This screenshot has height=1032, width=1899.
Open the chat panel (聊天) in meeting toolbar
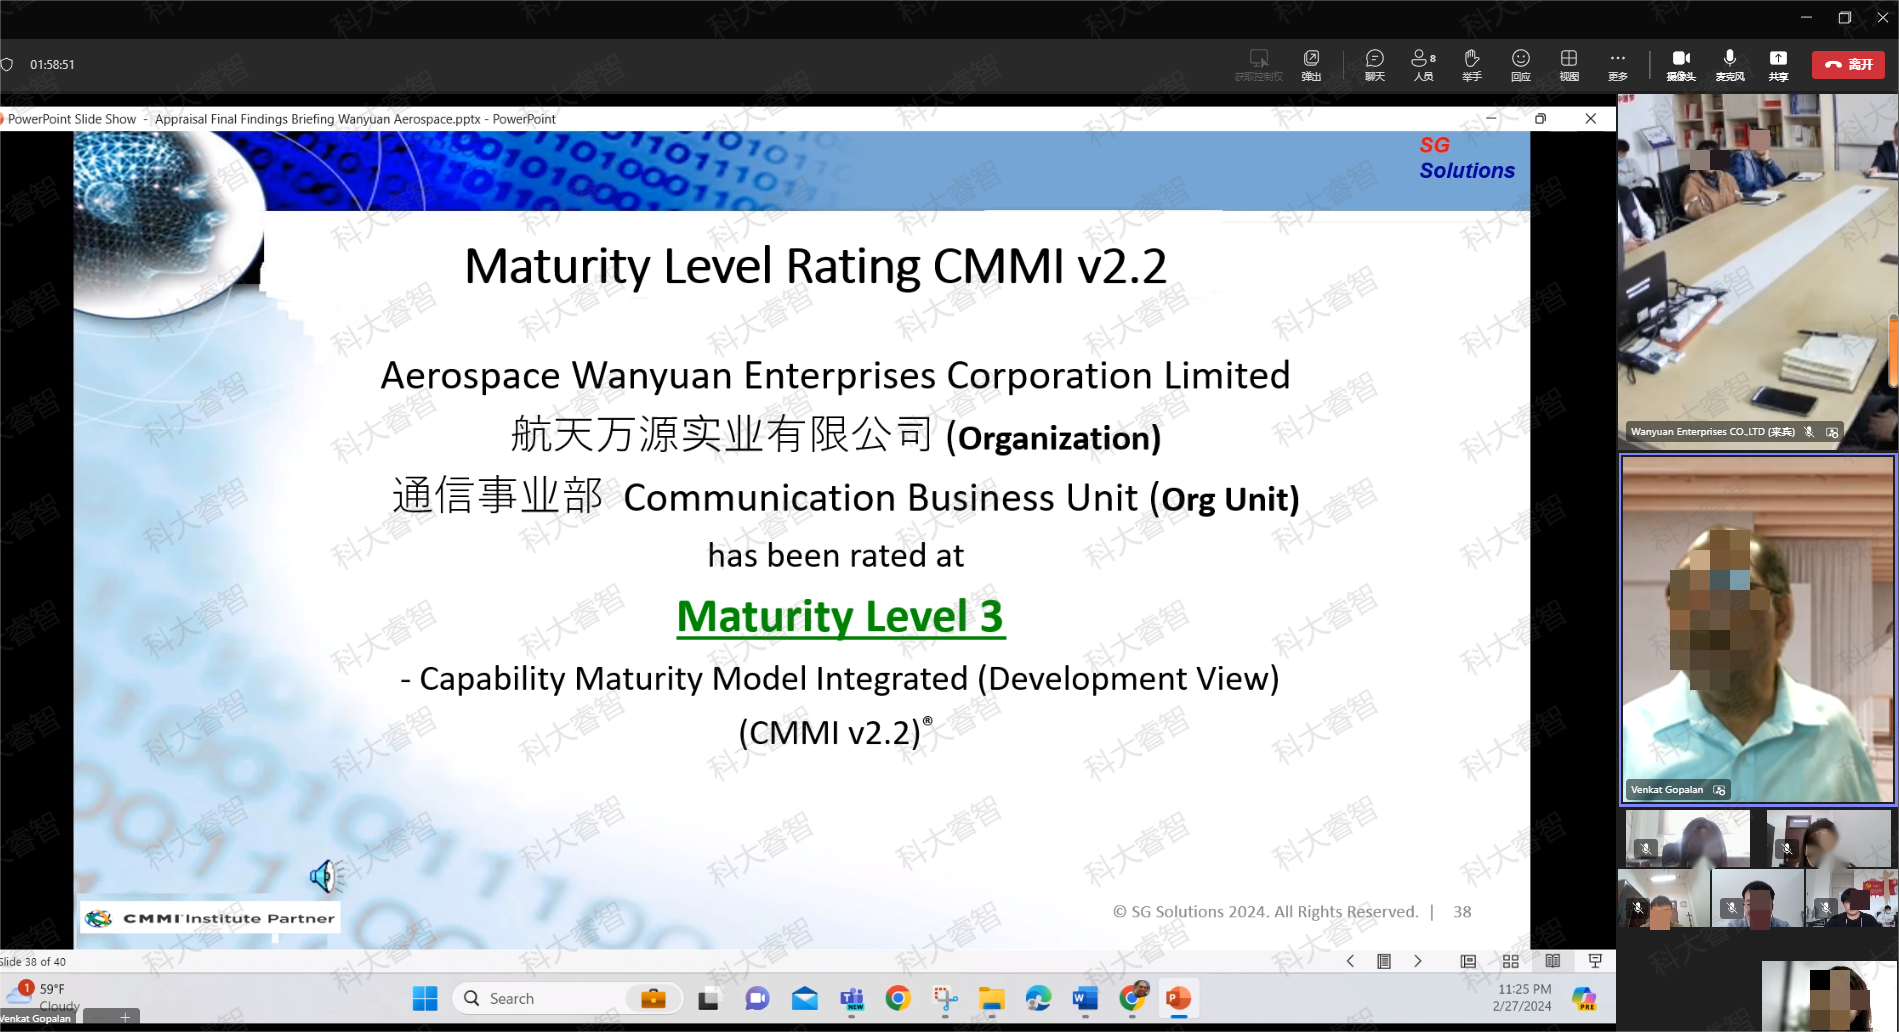[x=1374, y=65]
